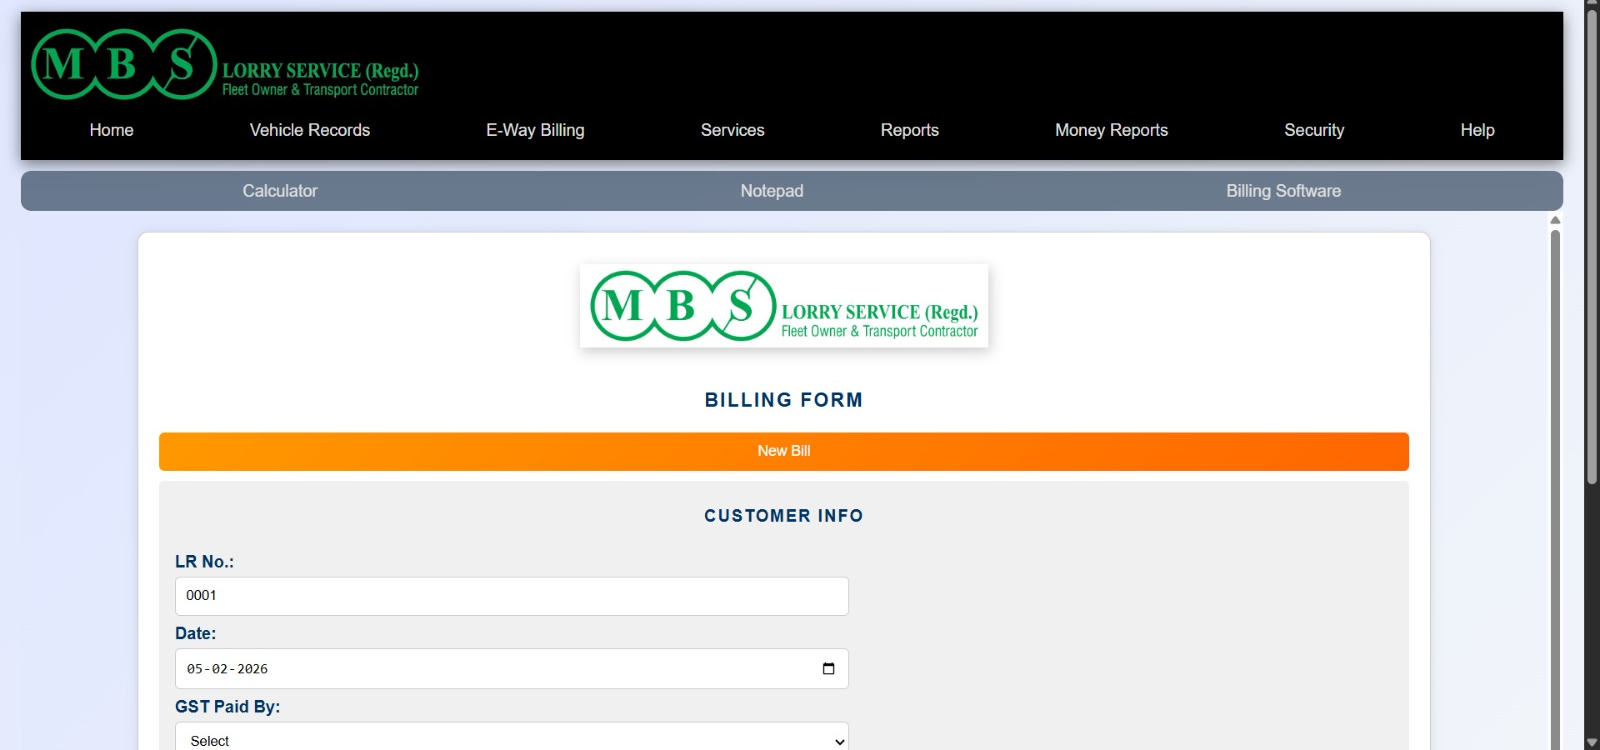The image size is (1600, 750).
Task: Go to Billing Software
Action: [x=1283, y=191]
